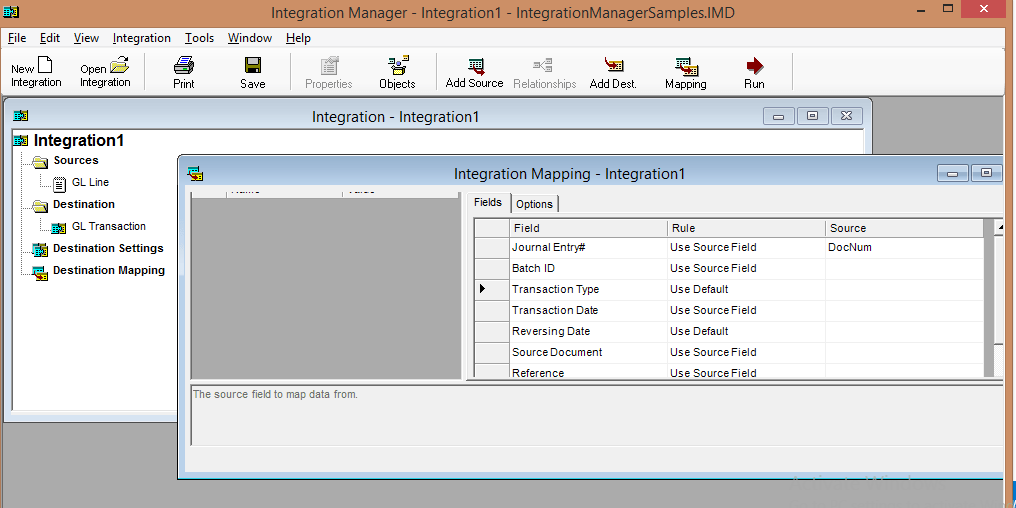Click the Sources folder icon in the tree

(x=41, y=161)
